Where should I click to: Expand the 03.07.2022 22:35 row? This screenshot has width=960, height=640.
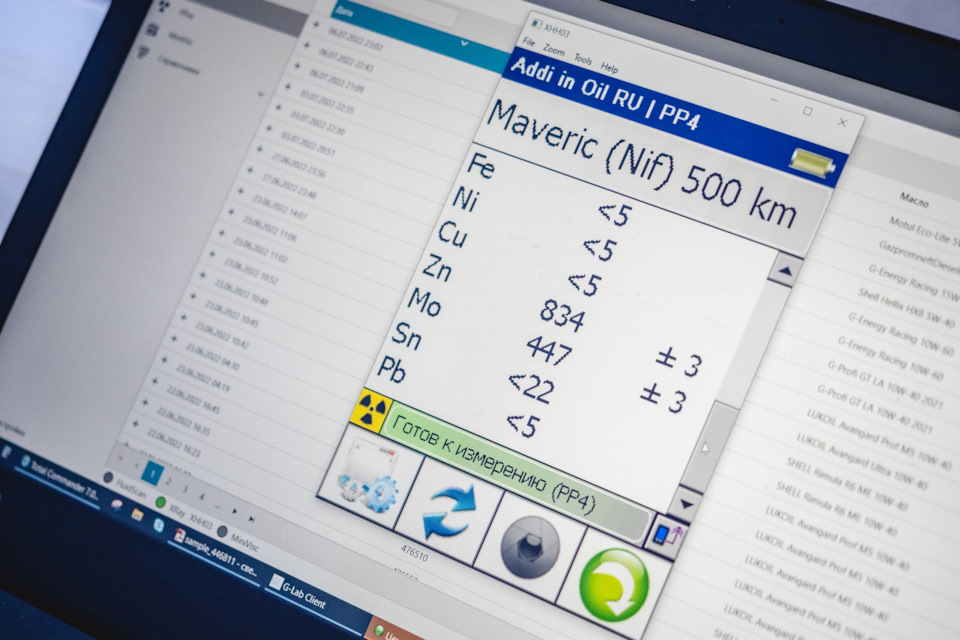click(x=287, y=87)
